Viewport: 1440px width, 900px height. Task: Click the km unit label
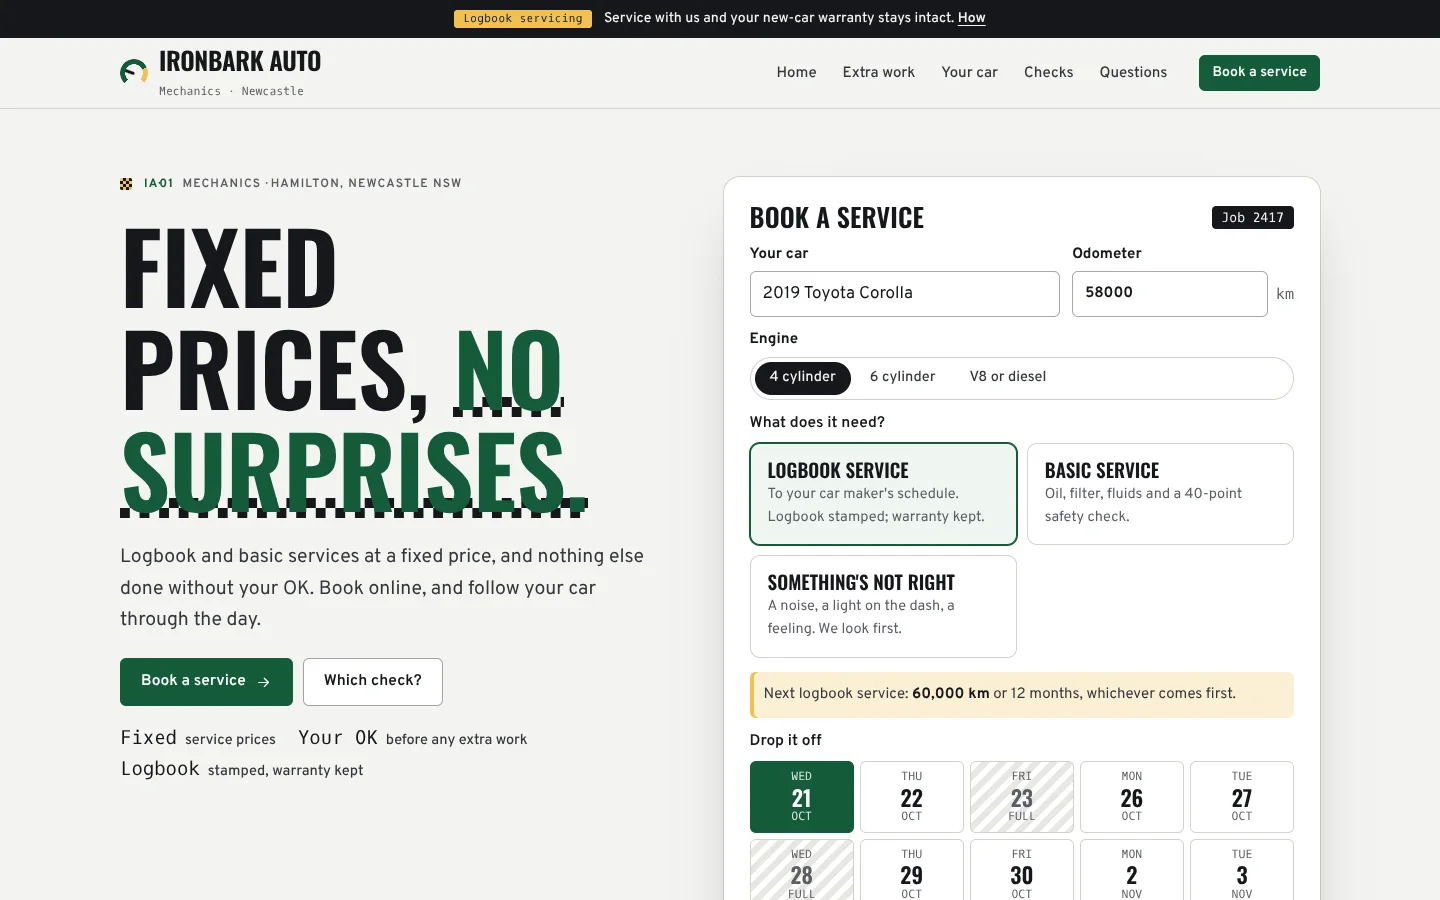(x=1285, y=294)
